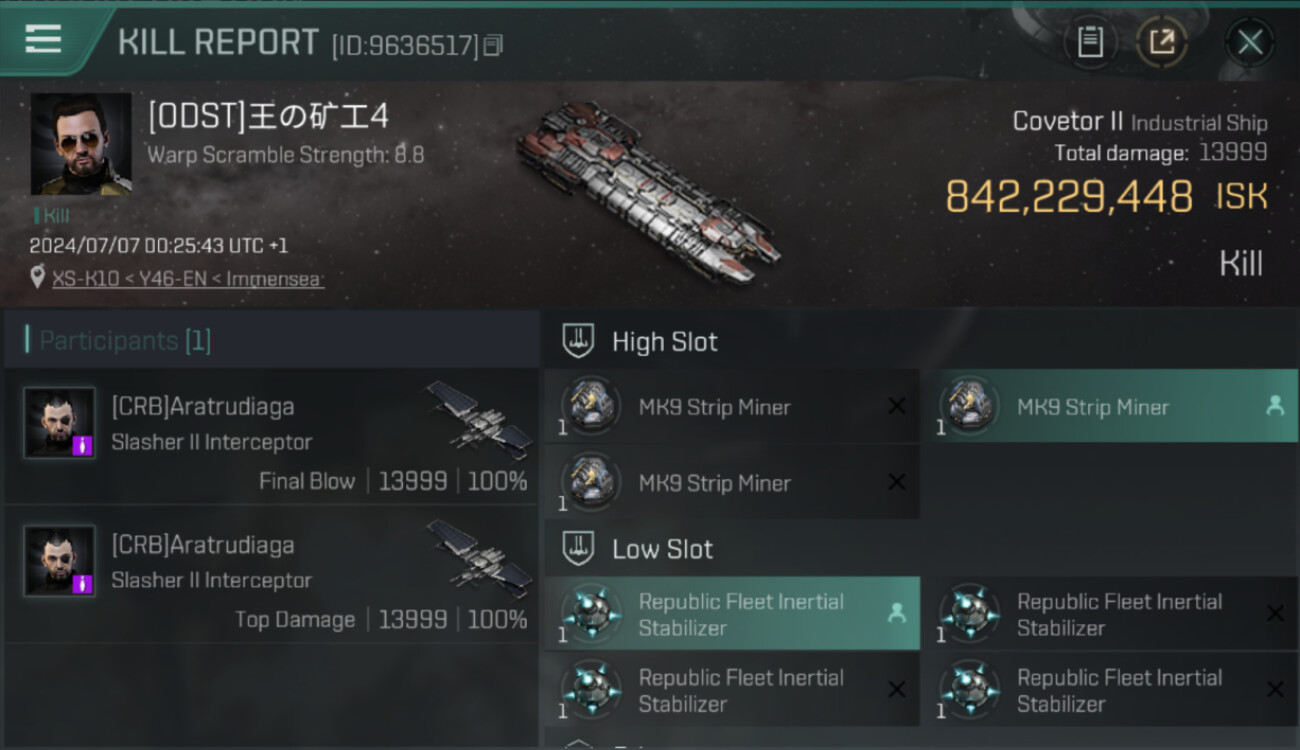Share the kill report
Screen dimensions: 1300x750
coord(1162,42)
